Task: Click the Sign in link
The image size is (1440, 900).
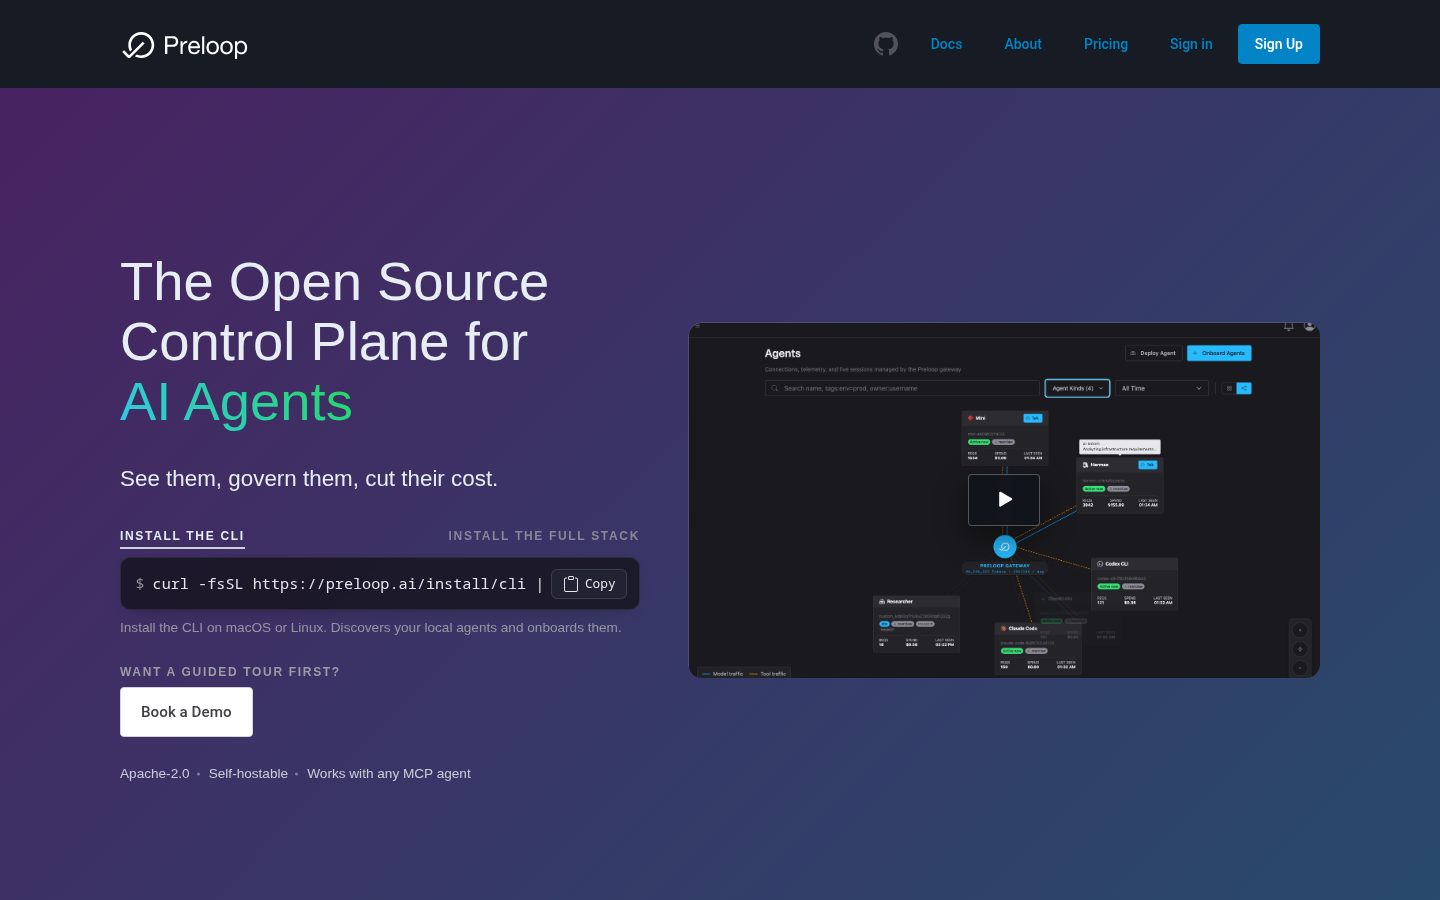Action: click(1191, 44)
